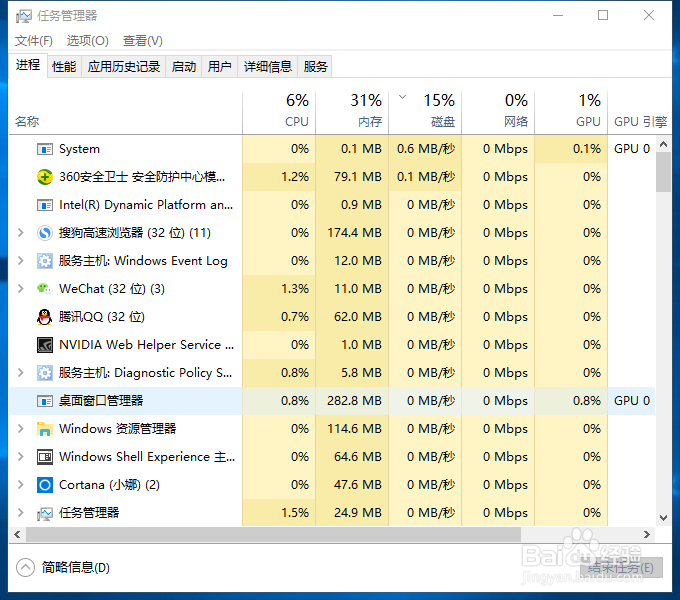Expand the 任务管理器 process group

[20, 513]
